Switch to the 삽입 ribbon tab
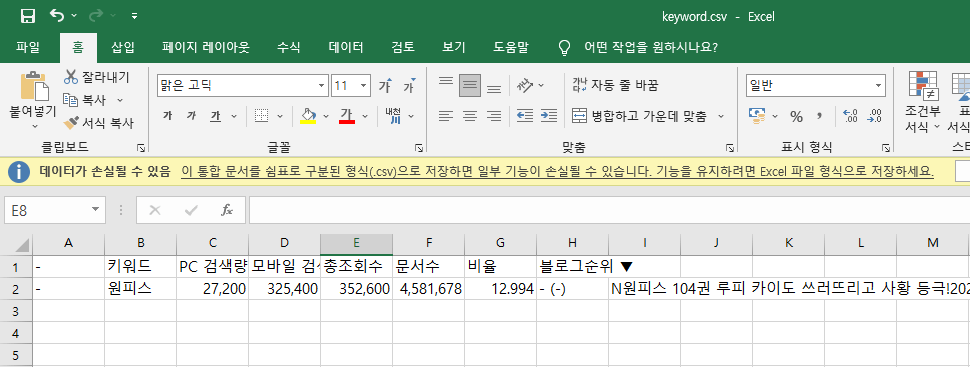The image size is (970, 367). pos(122,48)
